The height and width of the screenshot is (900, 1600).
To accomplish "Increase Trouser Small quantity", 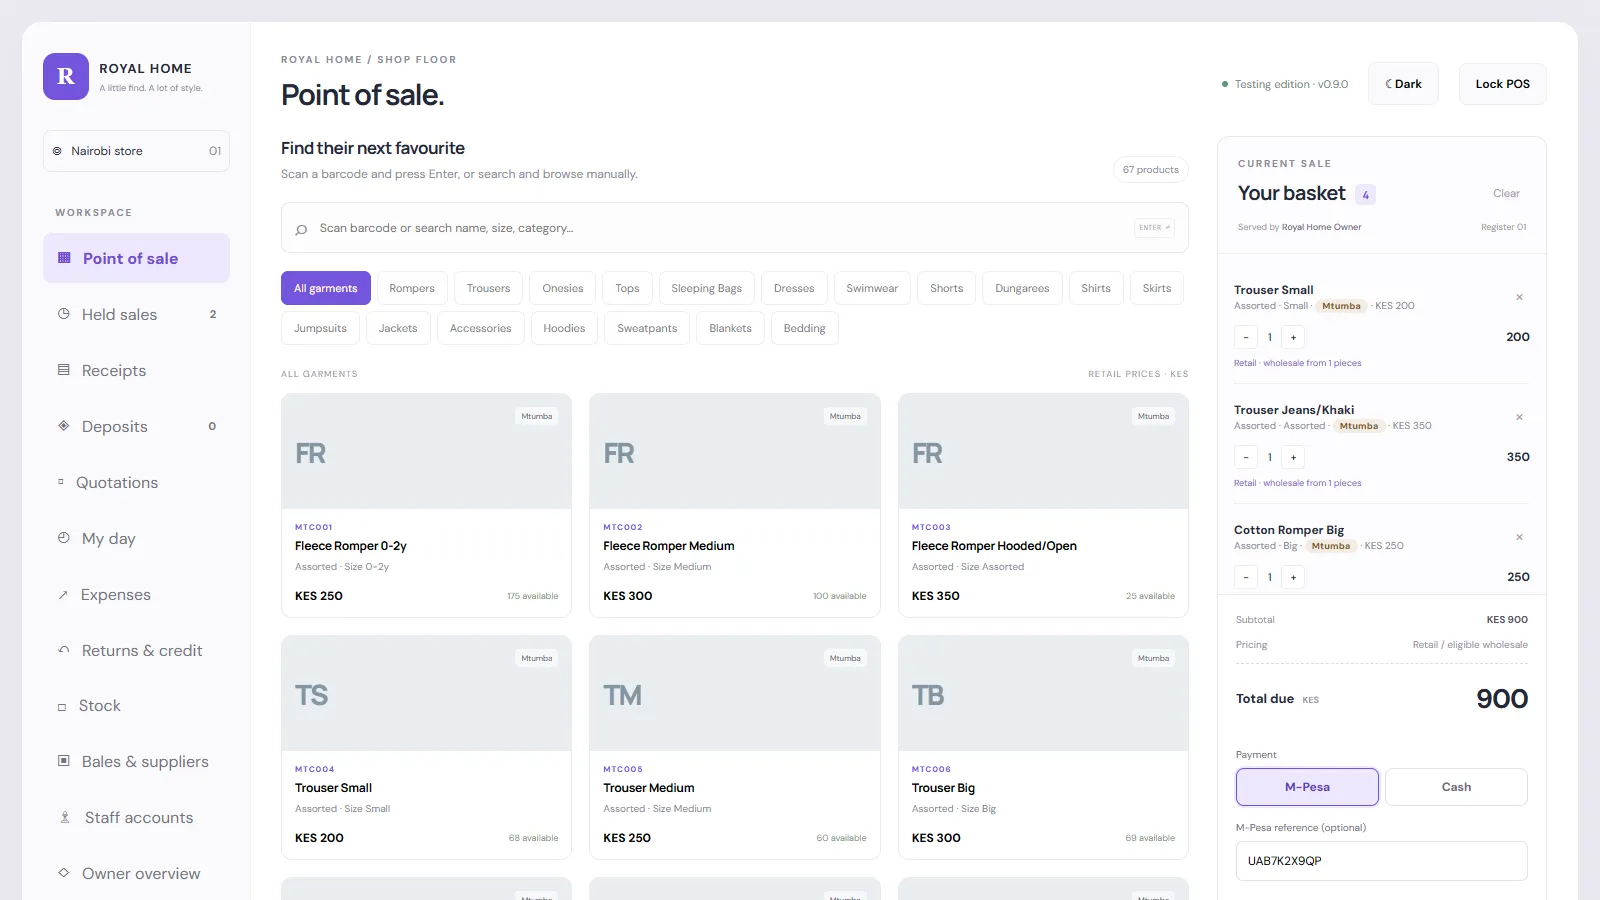I will pos(1293,337).
